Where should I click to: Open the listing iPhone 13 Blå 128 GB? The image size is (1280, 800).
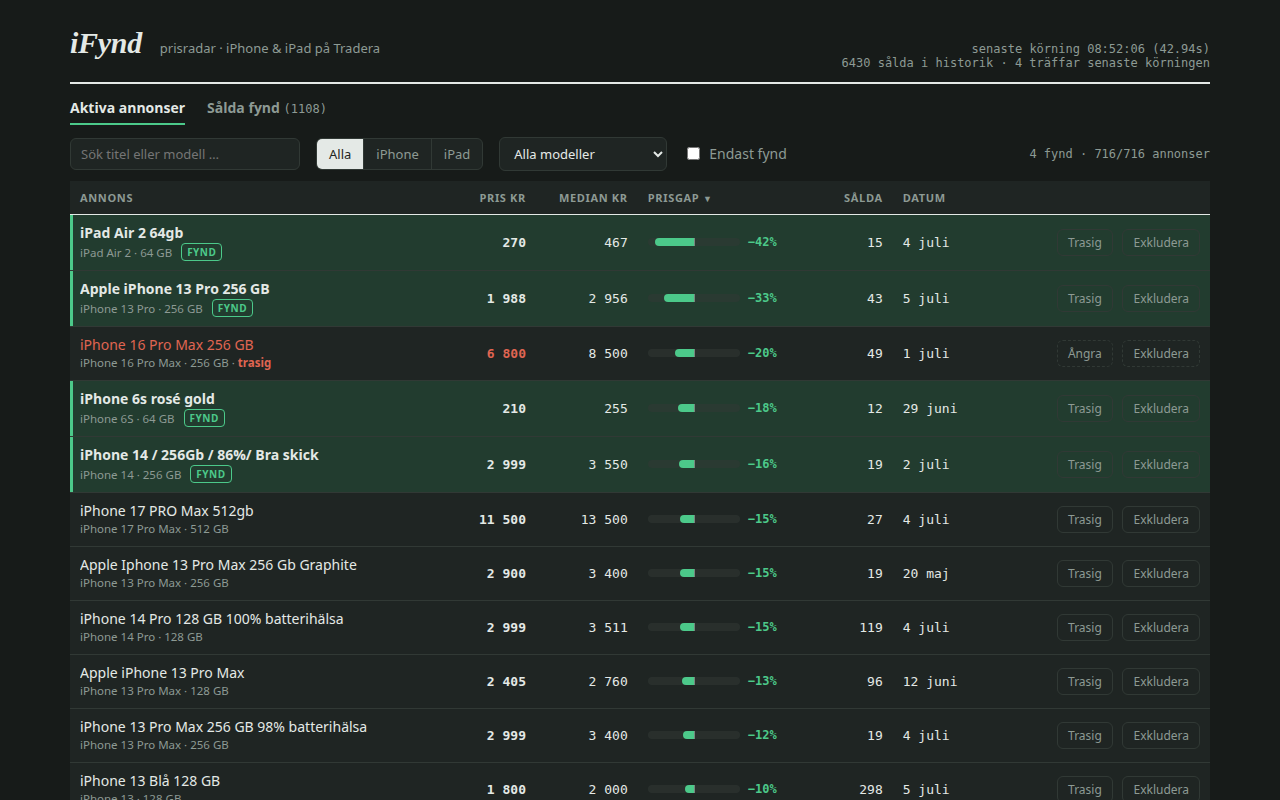[x=150, y=781]
